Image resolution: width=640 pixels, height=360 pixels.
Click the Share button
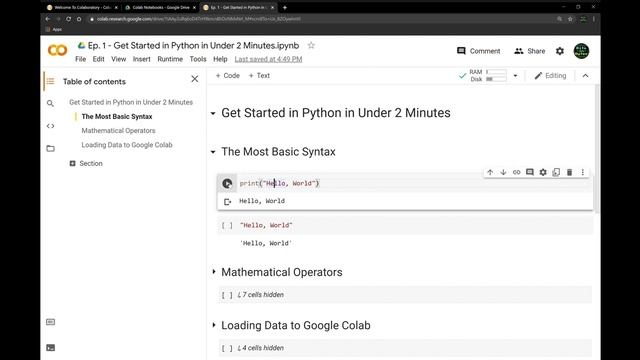coord(529,51)
